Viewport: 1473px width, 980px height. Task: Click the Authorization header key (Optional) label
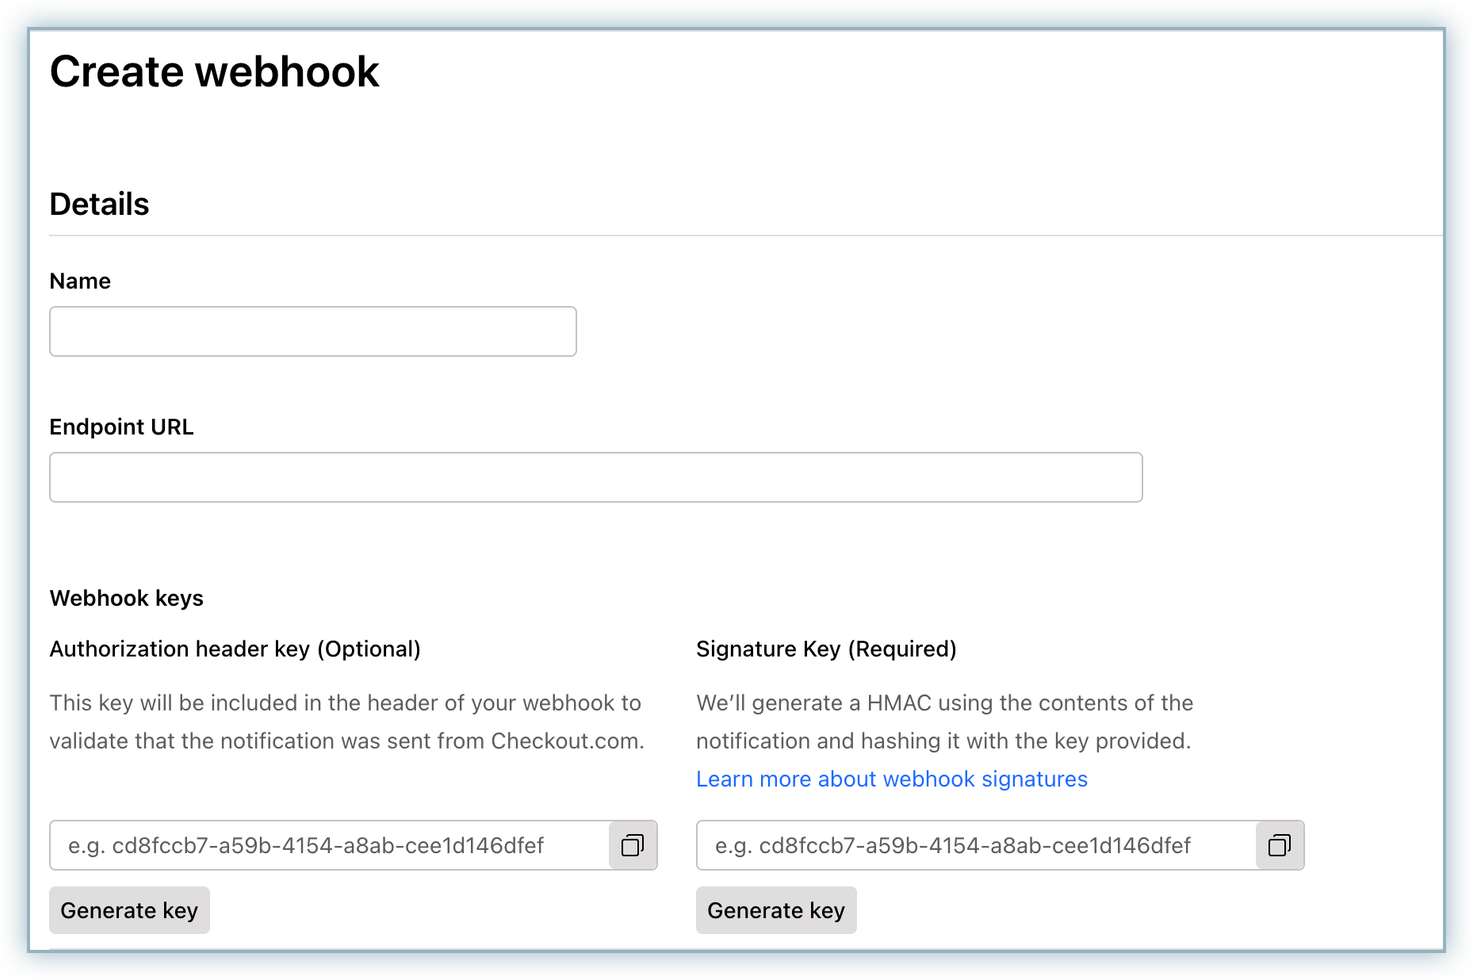click(235, 650)
